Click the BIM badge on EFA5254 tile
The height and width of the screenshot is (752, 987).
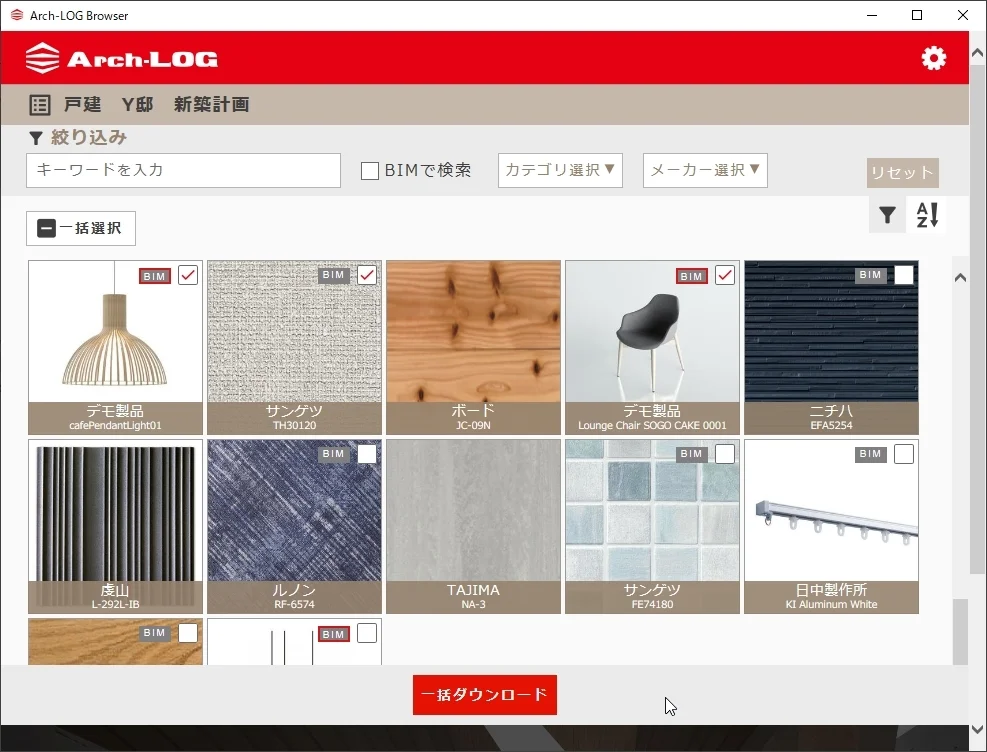tap(870, 275)
